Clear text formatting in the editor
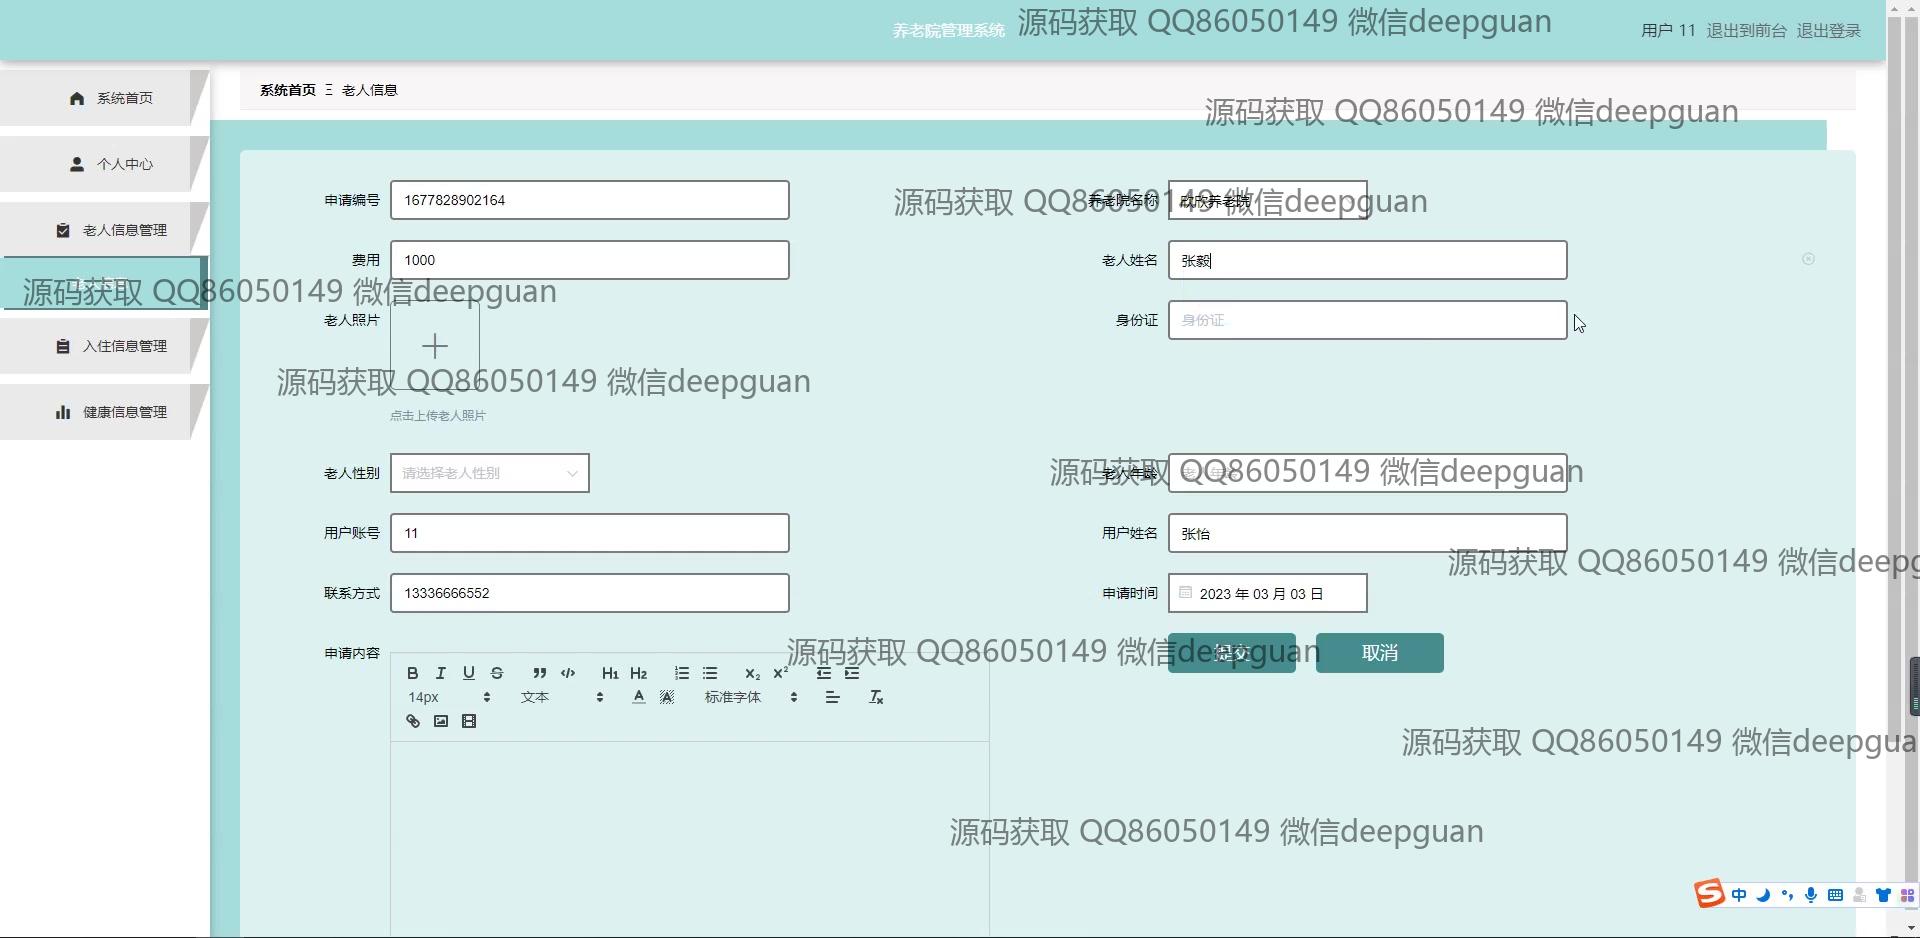The image size is (1920, 938). pos(876,697)
